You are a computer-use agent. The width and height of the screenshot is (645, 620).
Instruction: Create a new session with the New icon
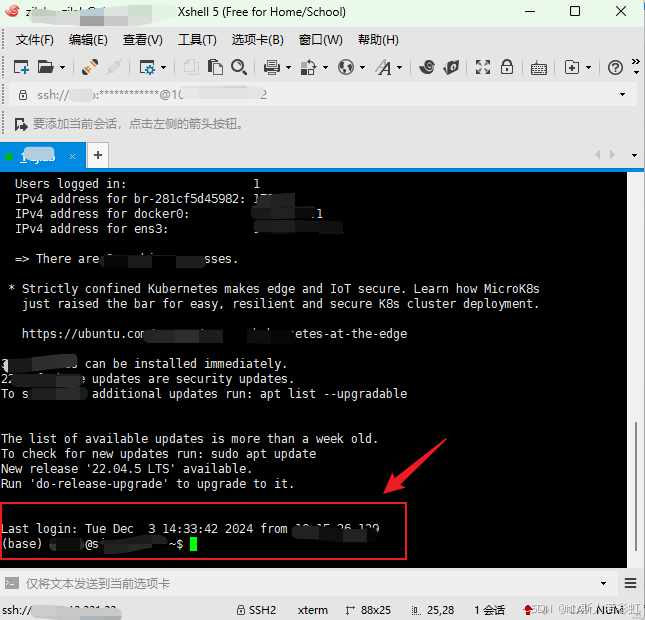point(21,67)
